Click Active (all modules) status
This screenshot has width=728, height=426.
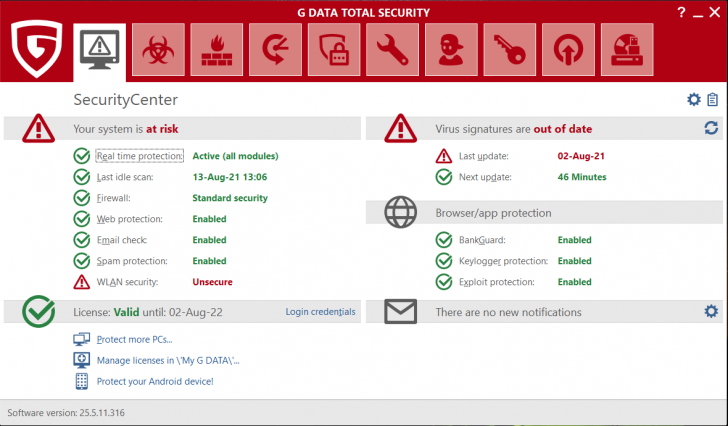[x=235, y=156]
